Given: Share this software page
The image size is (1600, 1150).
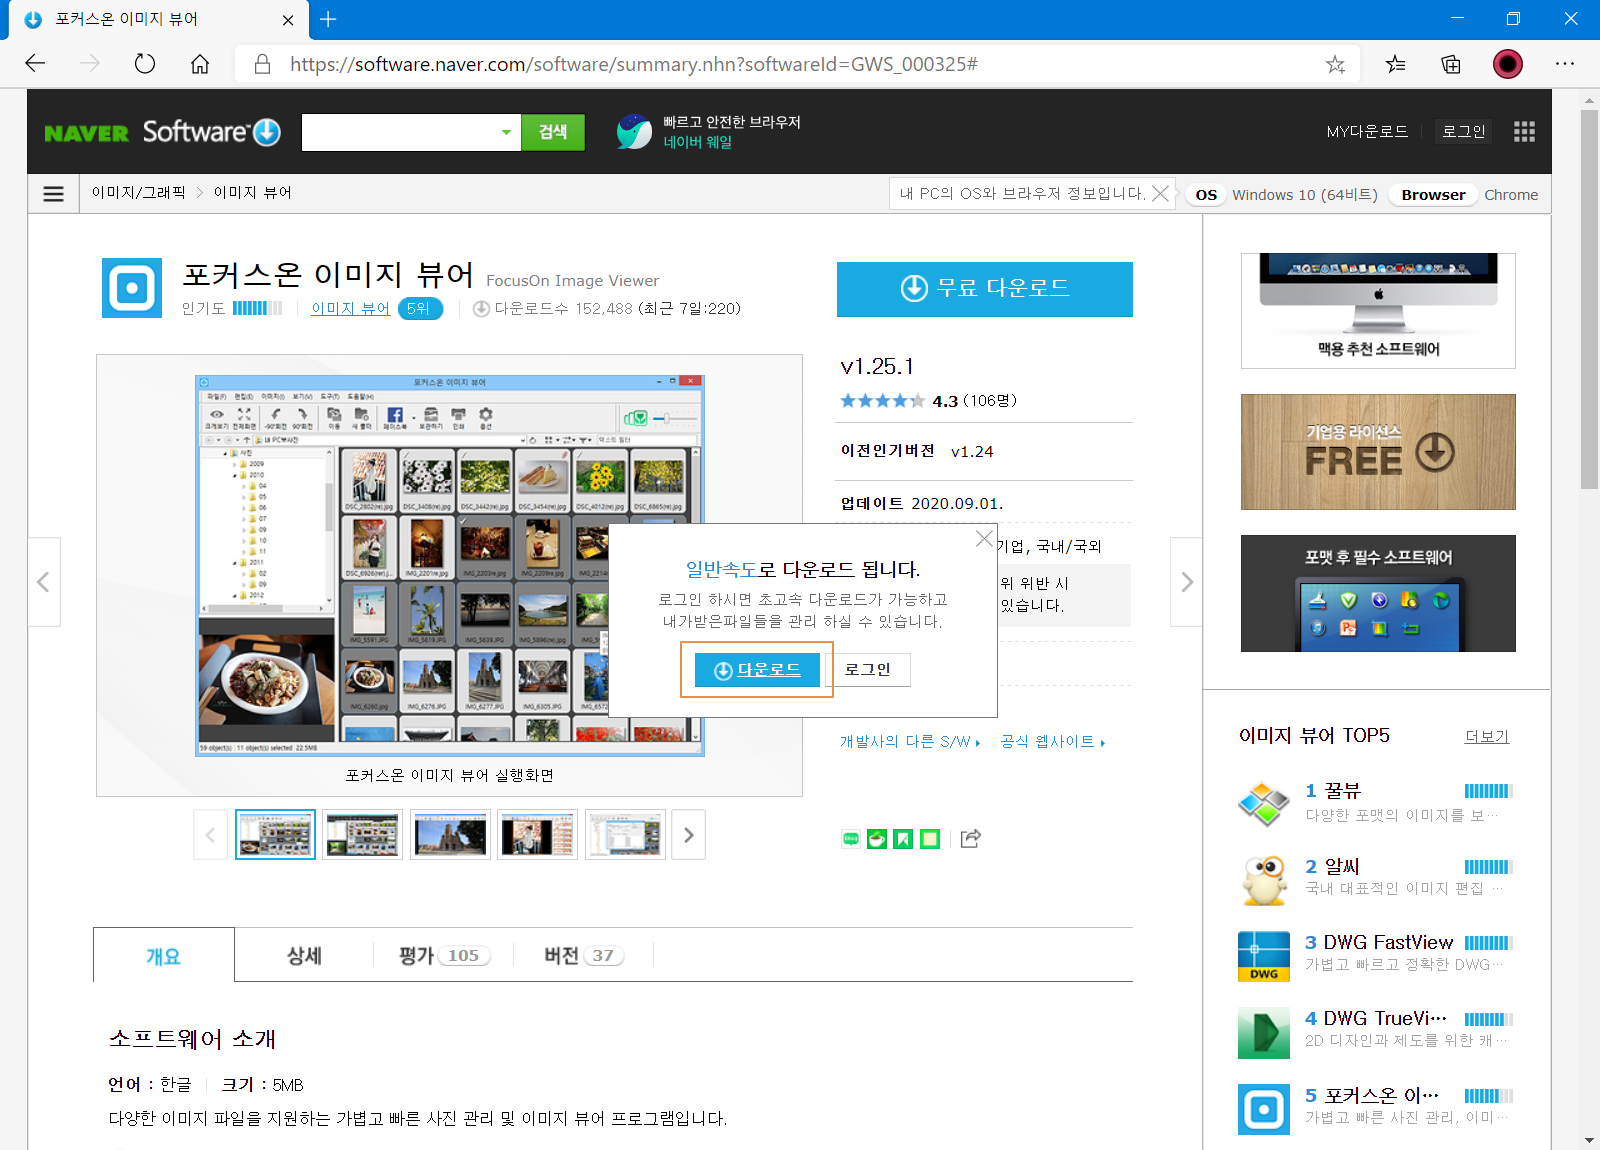Looking at the screenshot, I should (x=970, y=839).
